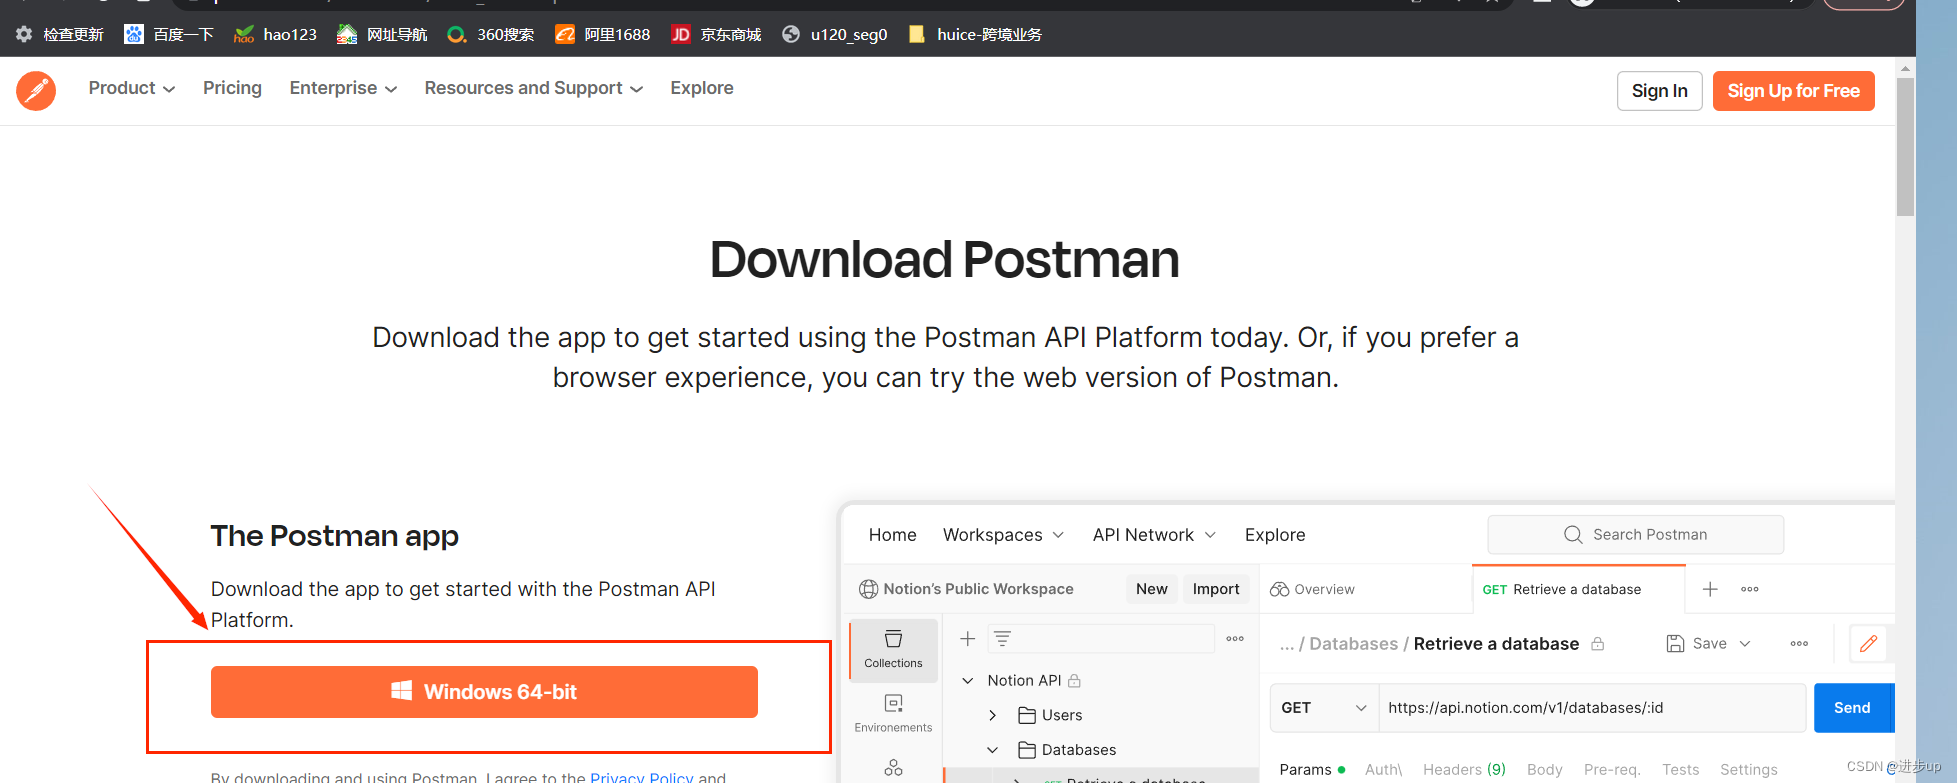
Task: Click Notion's Public Workspace globe icon
Action: point(868,589)
